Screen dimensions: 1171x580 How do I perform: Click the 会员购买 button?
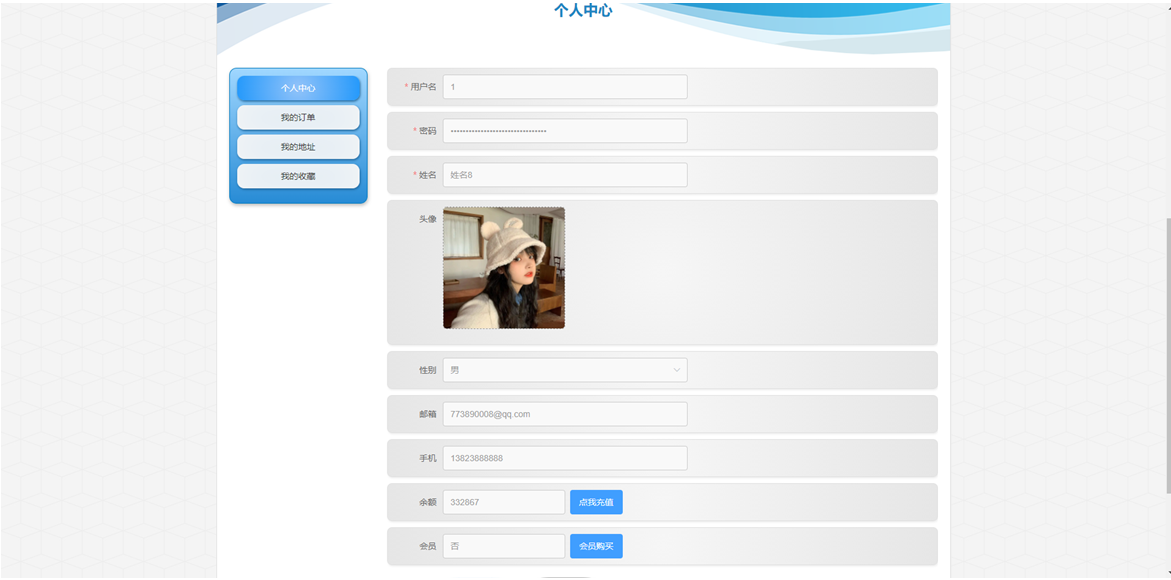click(596, 546)
